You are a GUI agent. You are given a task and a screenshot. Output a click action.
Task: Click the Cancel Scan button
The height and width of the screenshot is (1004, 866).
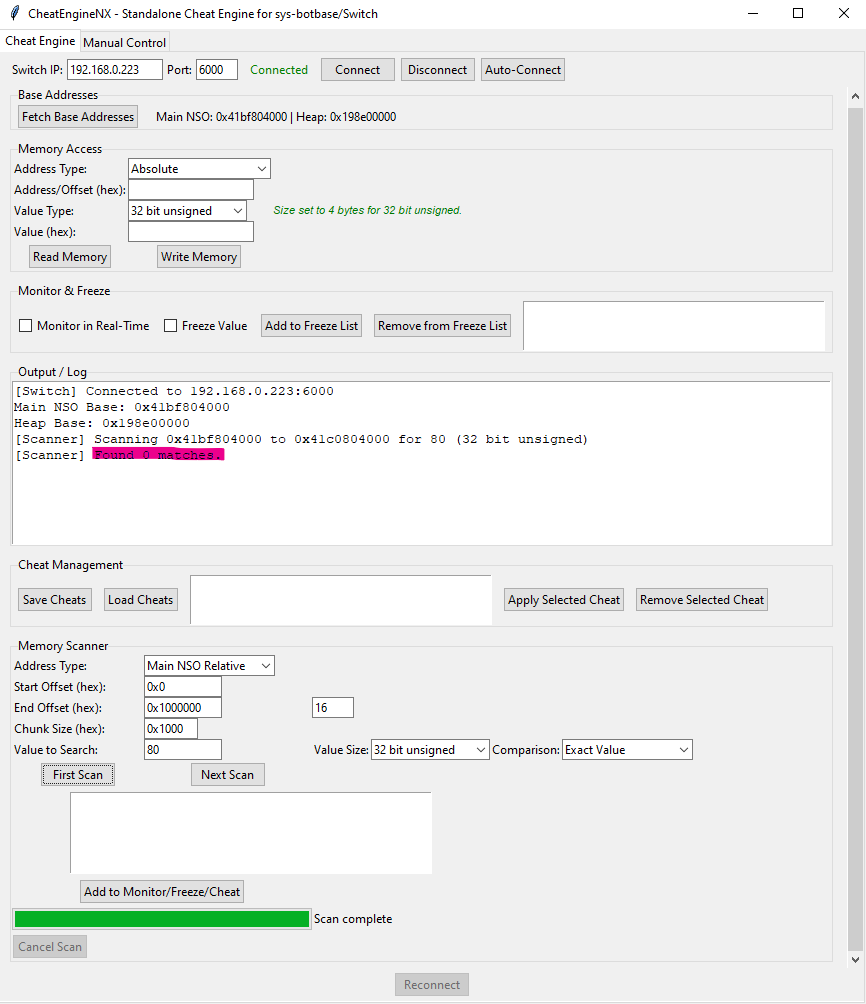[50, 947]
